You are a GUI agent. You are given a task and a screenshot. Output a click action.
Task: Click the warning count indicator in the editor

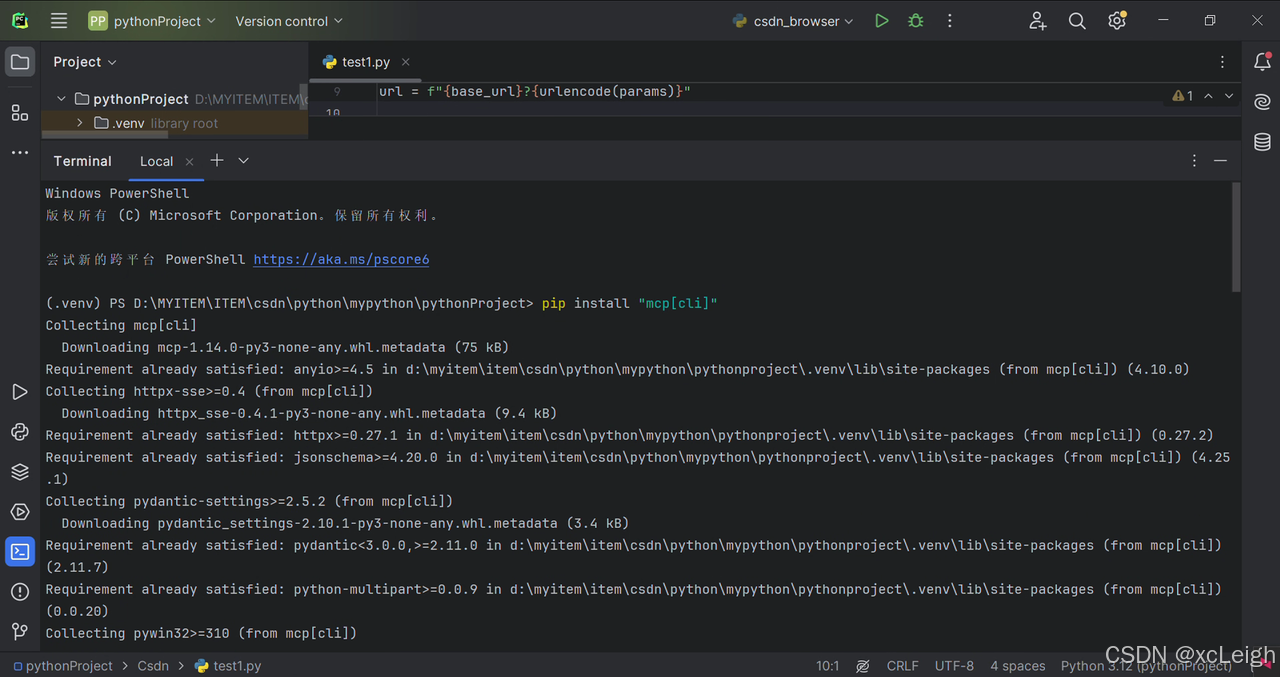[x=1183, y=96]
